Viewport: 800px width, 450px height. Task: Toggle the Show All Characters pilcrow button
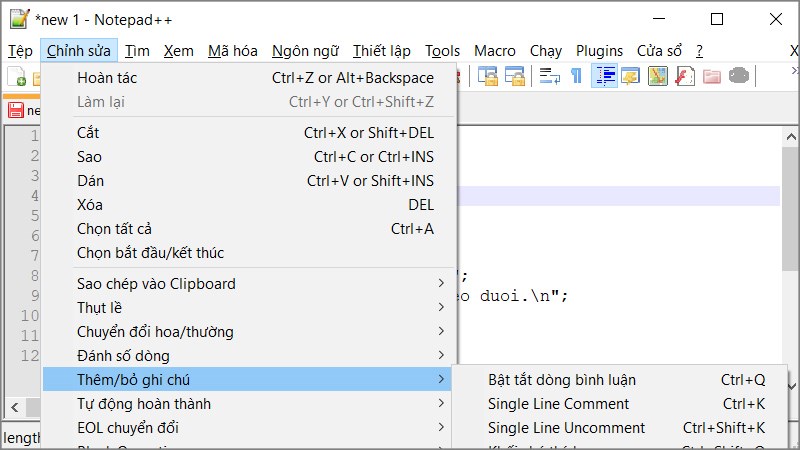tap(576, 76)
